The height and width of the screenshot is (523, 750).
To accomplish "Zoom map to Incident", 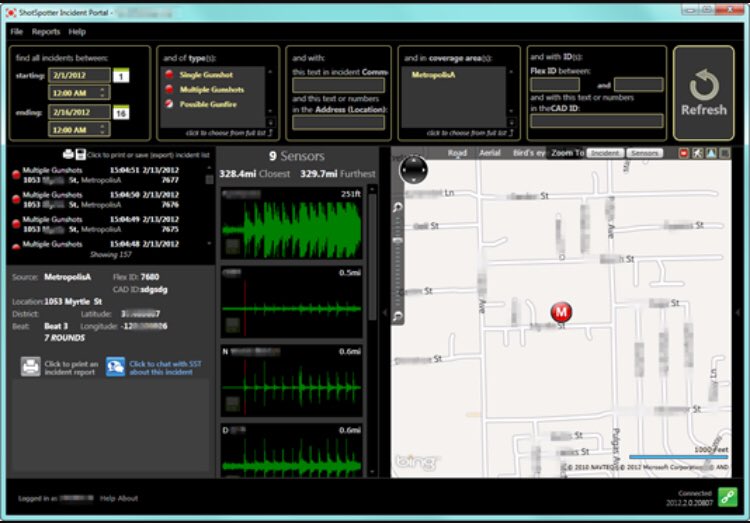I will (x=605, y=153).
